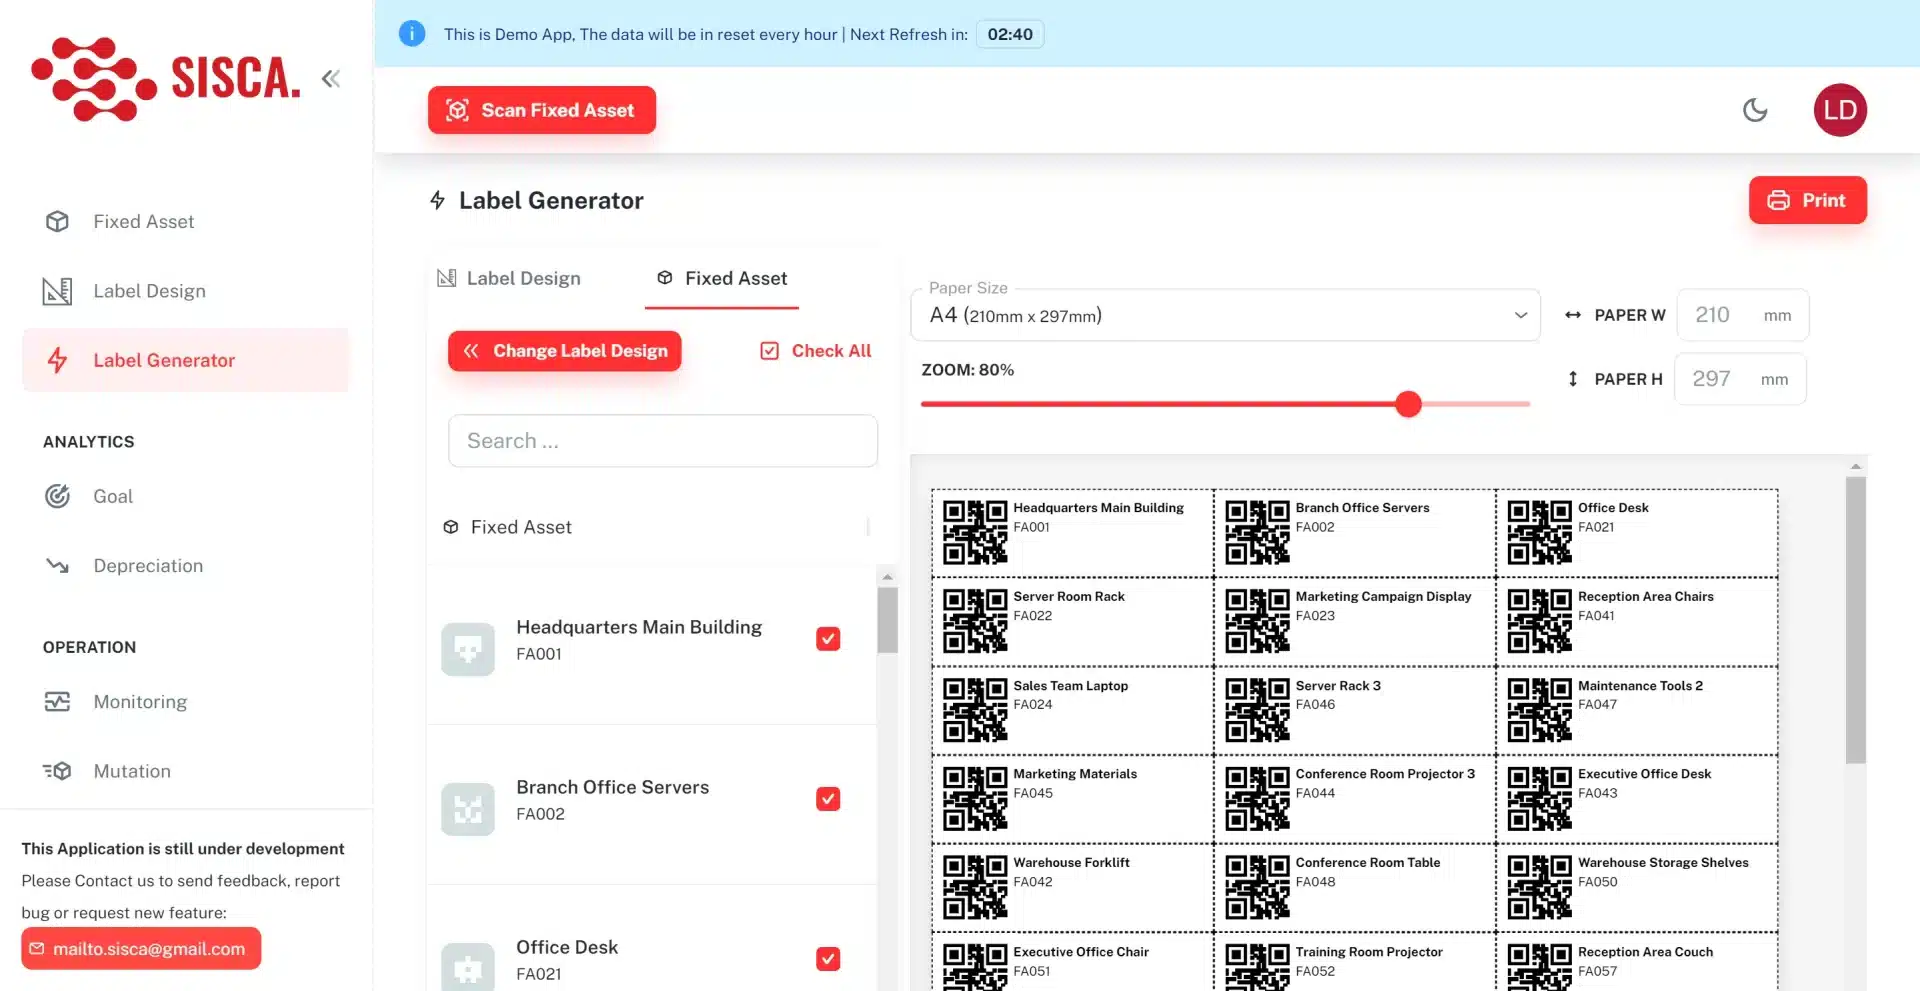Click QR code for Conference Room Projector 3
Screen dimensions: 1920x991
click(1258, 799)
